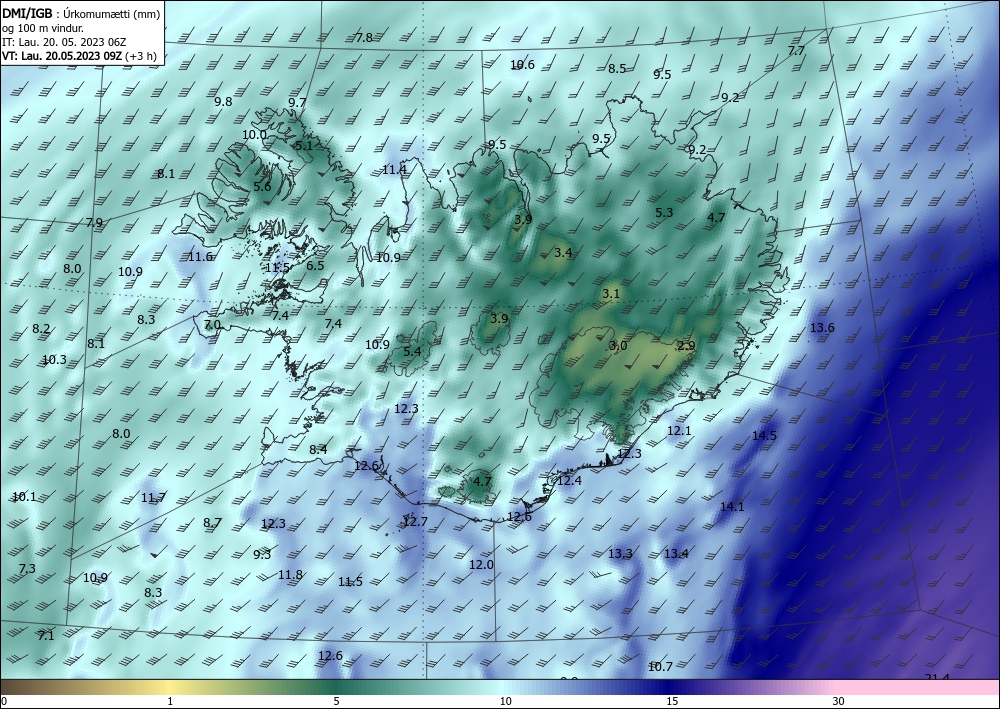Click the 5.1 value over the Westfjords
This screenshot has height=709, width=1000.
click(x=304, y=145)
